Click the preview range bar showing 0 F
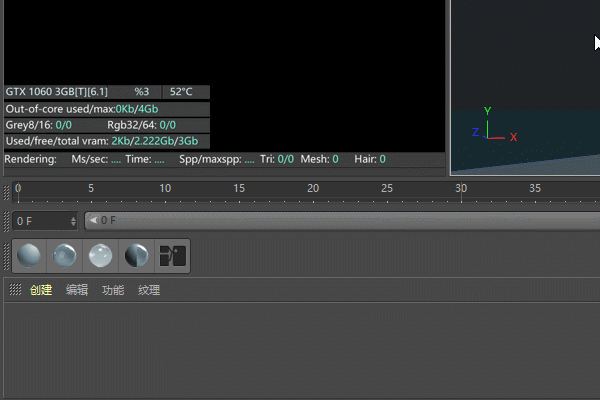The height and width of the screenshot is (400, 600). click(342, 221)
